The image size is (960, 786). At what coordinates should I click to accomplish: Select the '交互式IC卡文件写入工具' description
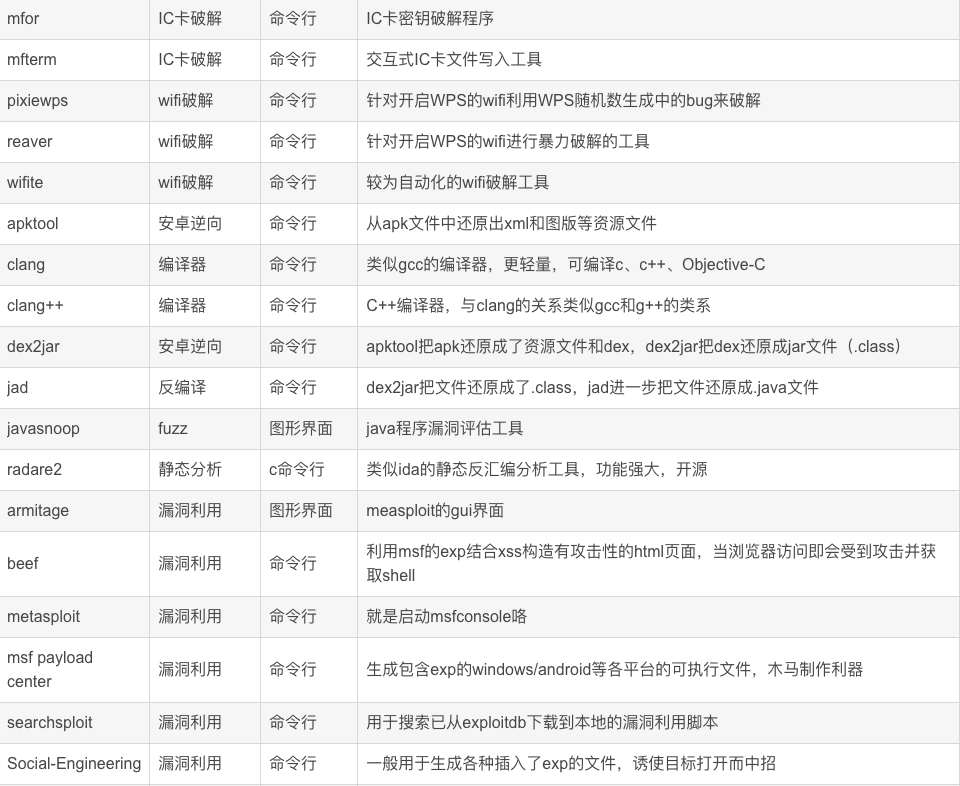[454, 59]
